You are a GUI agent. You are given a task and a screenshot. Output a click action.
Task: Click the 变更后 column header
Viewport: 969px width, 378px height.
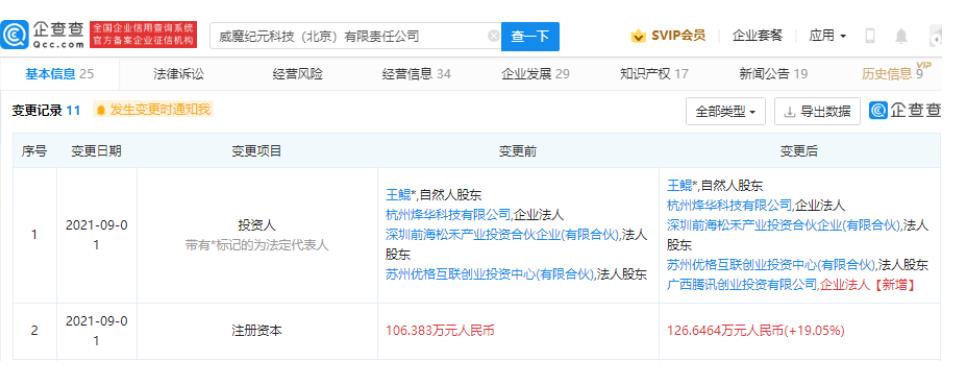coord(799,151)
